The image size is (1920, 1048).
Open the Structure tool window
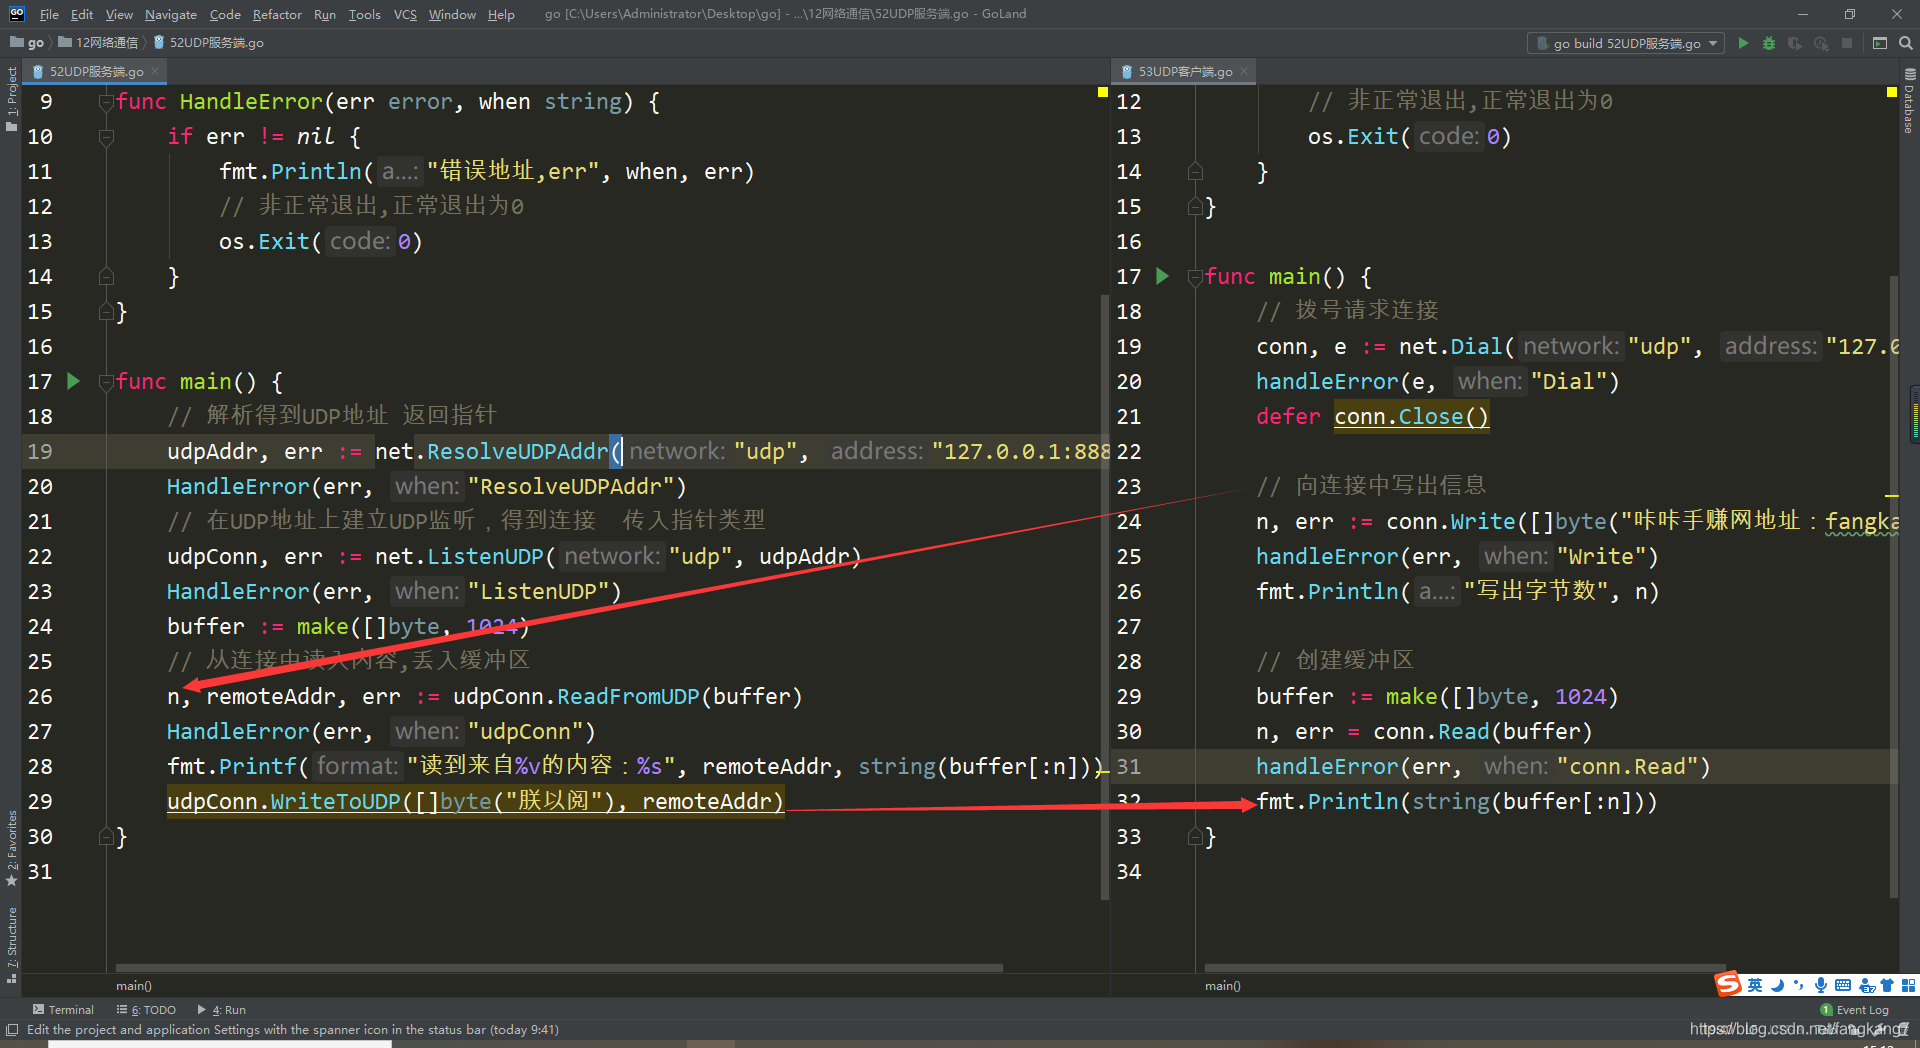point(12,945)
